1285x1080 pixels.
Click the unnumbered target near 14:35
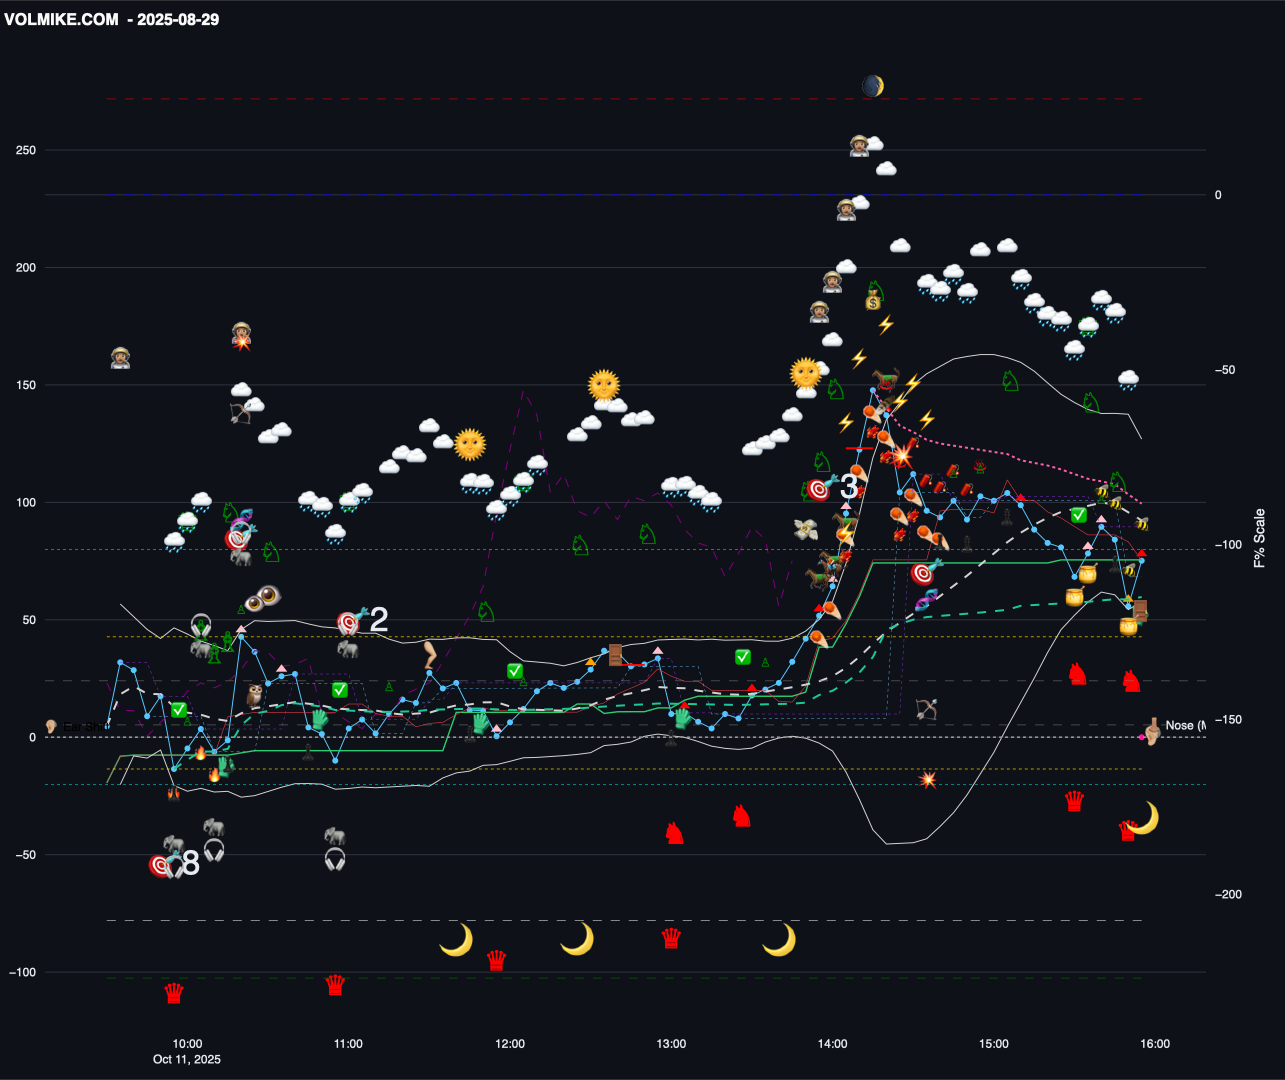coord(923,574)
